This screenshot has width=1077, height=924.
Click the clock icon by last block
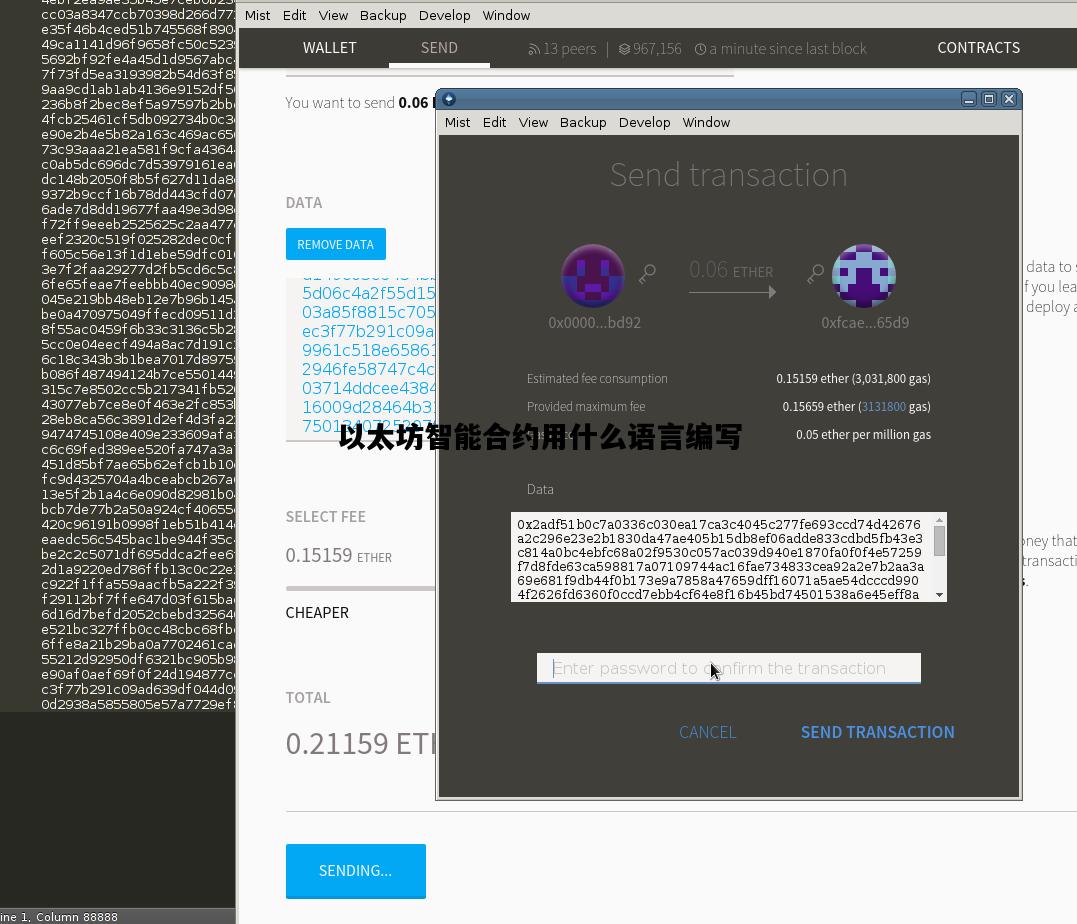(x=700, y=49)
